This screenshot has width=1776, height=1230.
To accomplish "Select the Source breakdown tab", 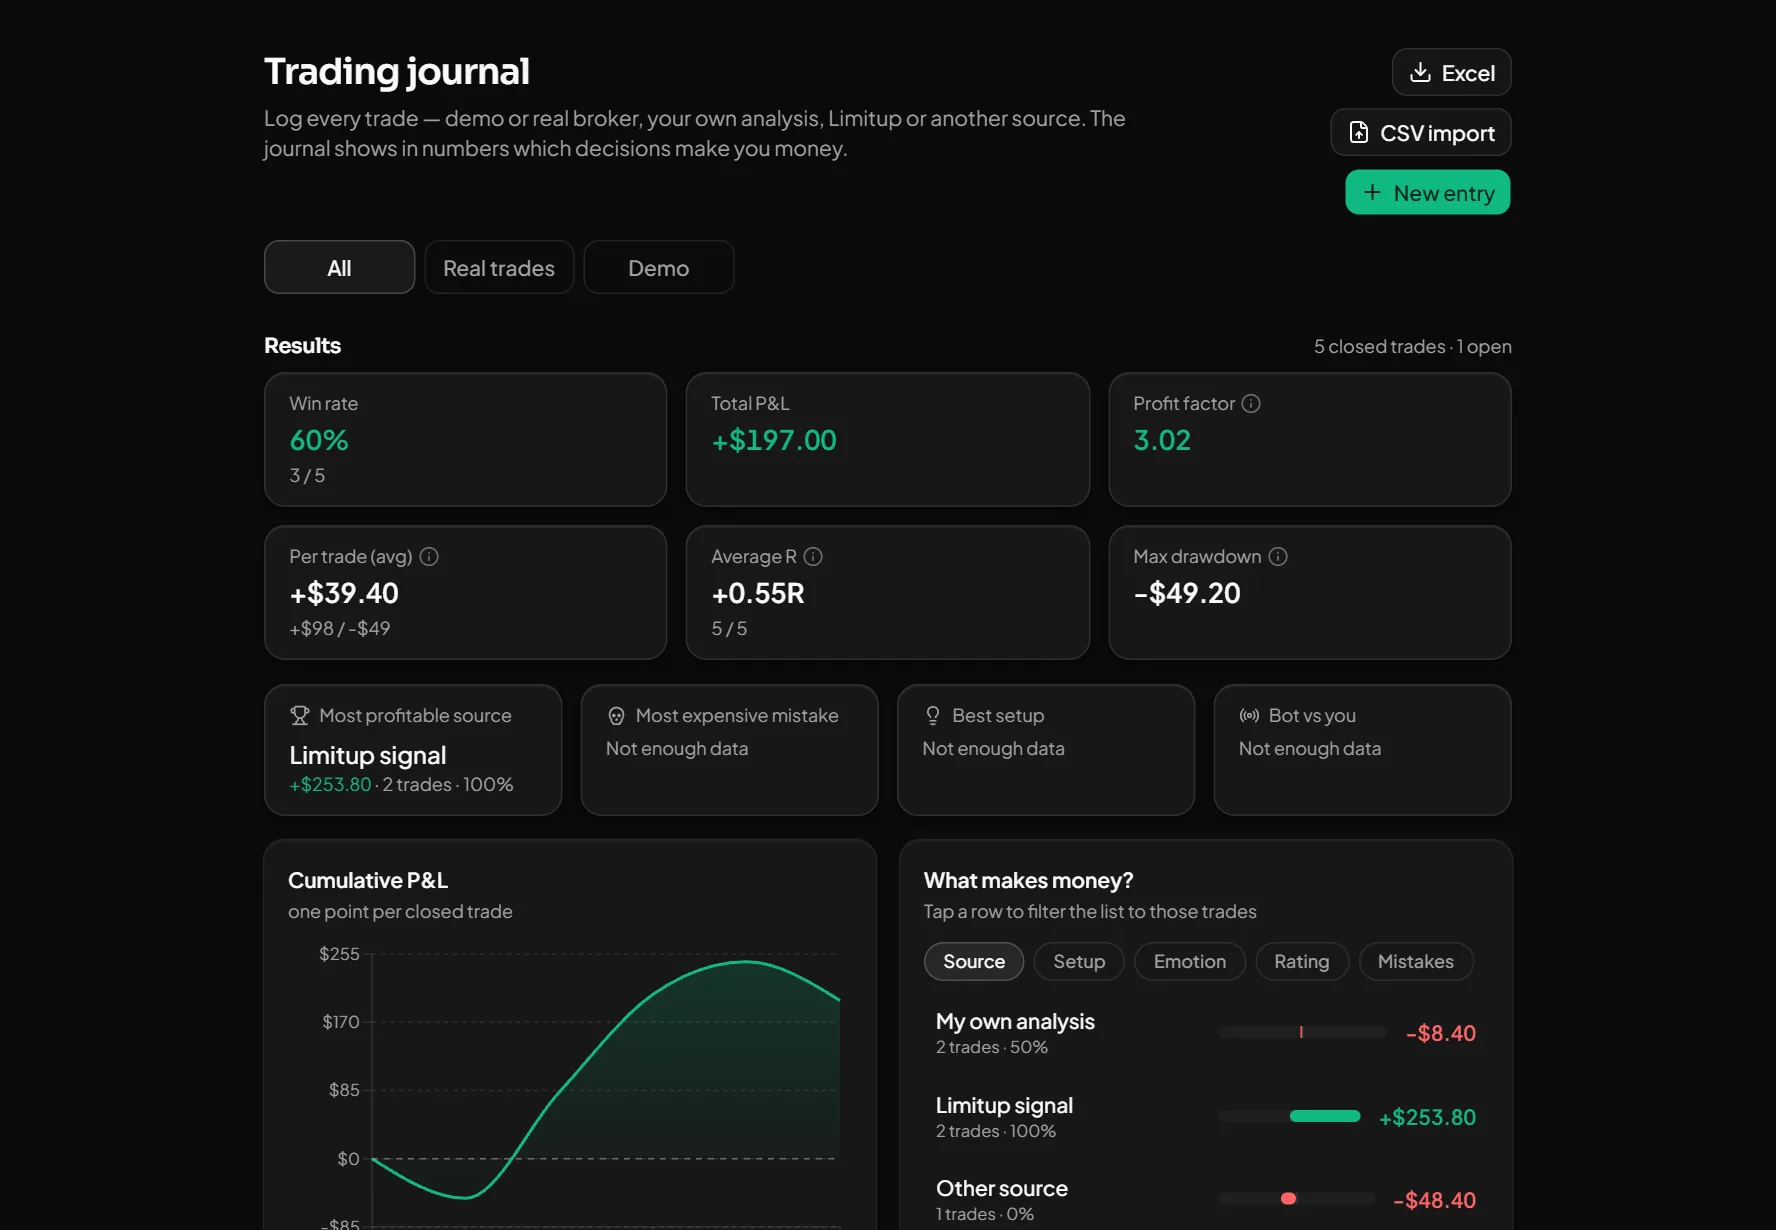I will pos(974,961).
